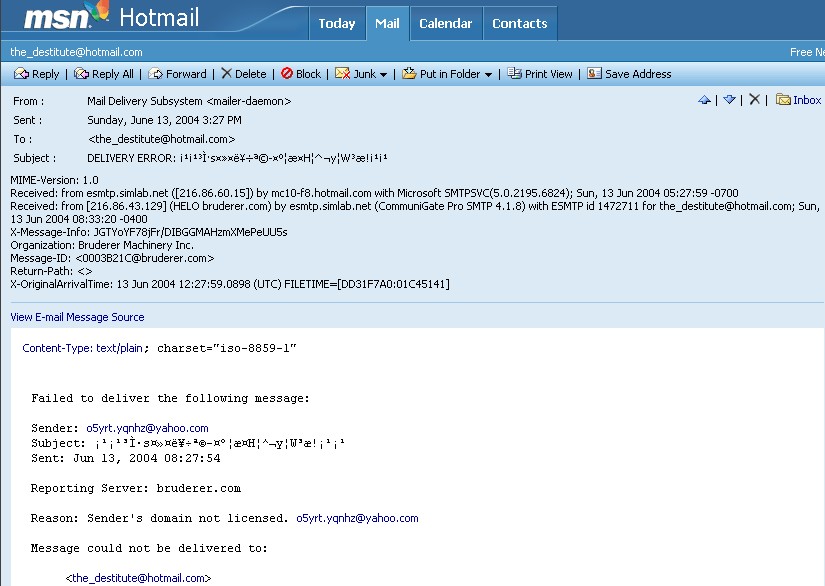The height and width of the screenshot is (586, 825).
Task: Save sender address via Save Address icon
Action: coord(594,74)
